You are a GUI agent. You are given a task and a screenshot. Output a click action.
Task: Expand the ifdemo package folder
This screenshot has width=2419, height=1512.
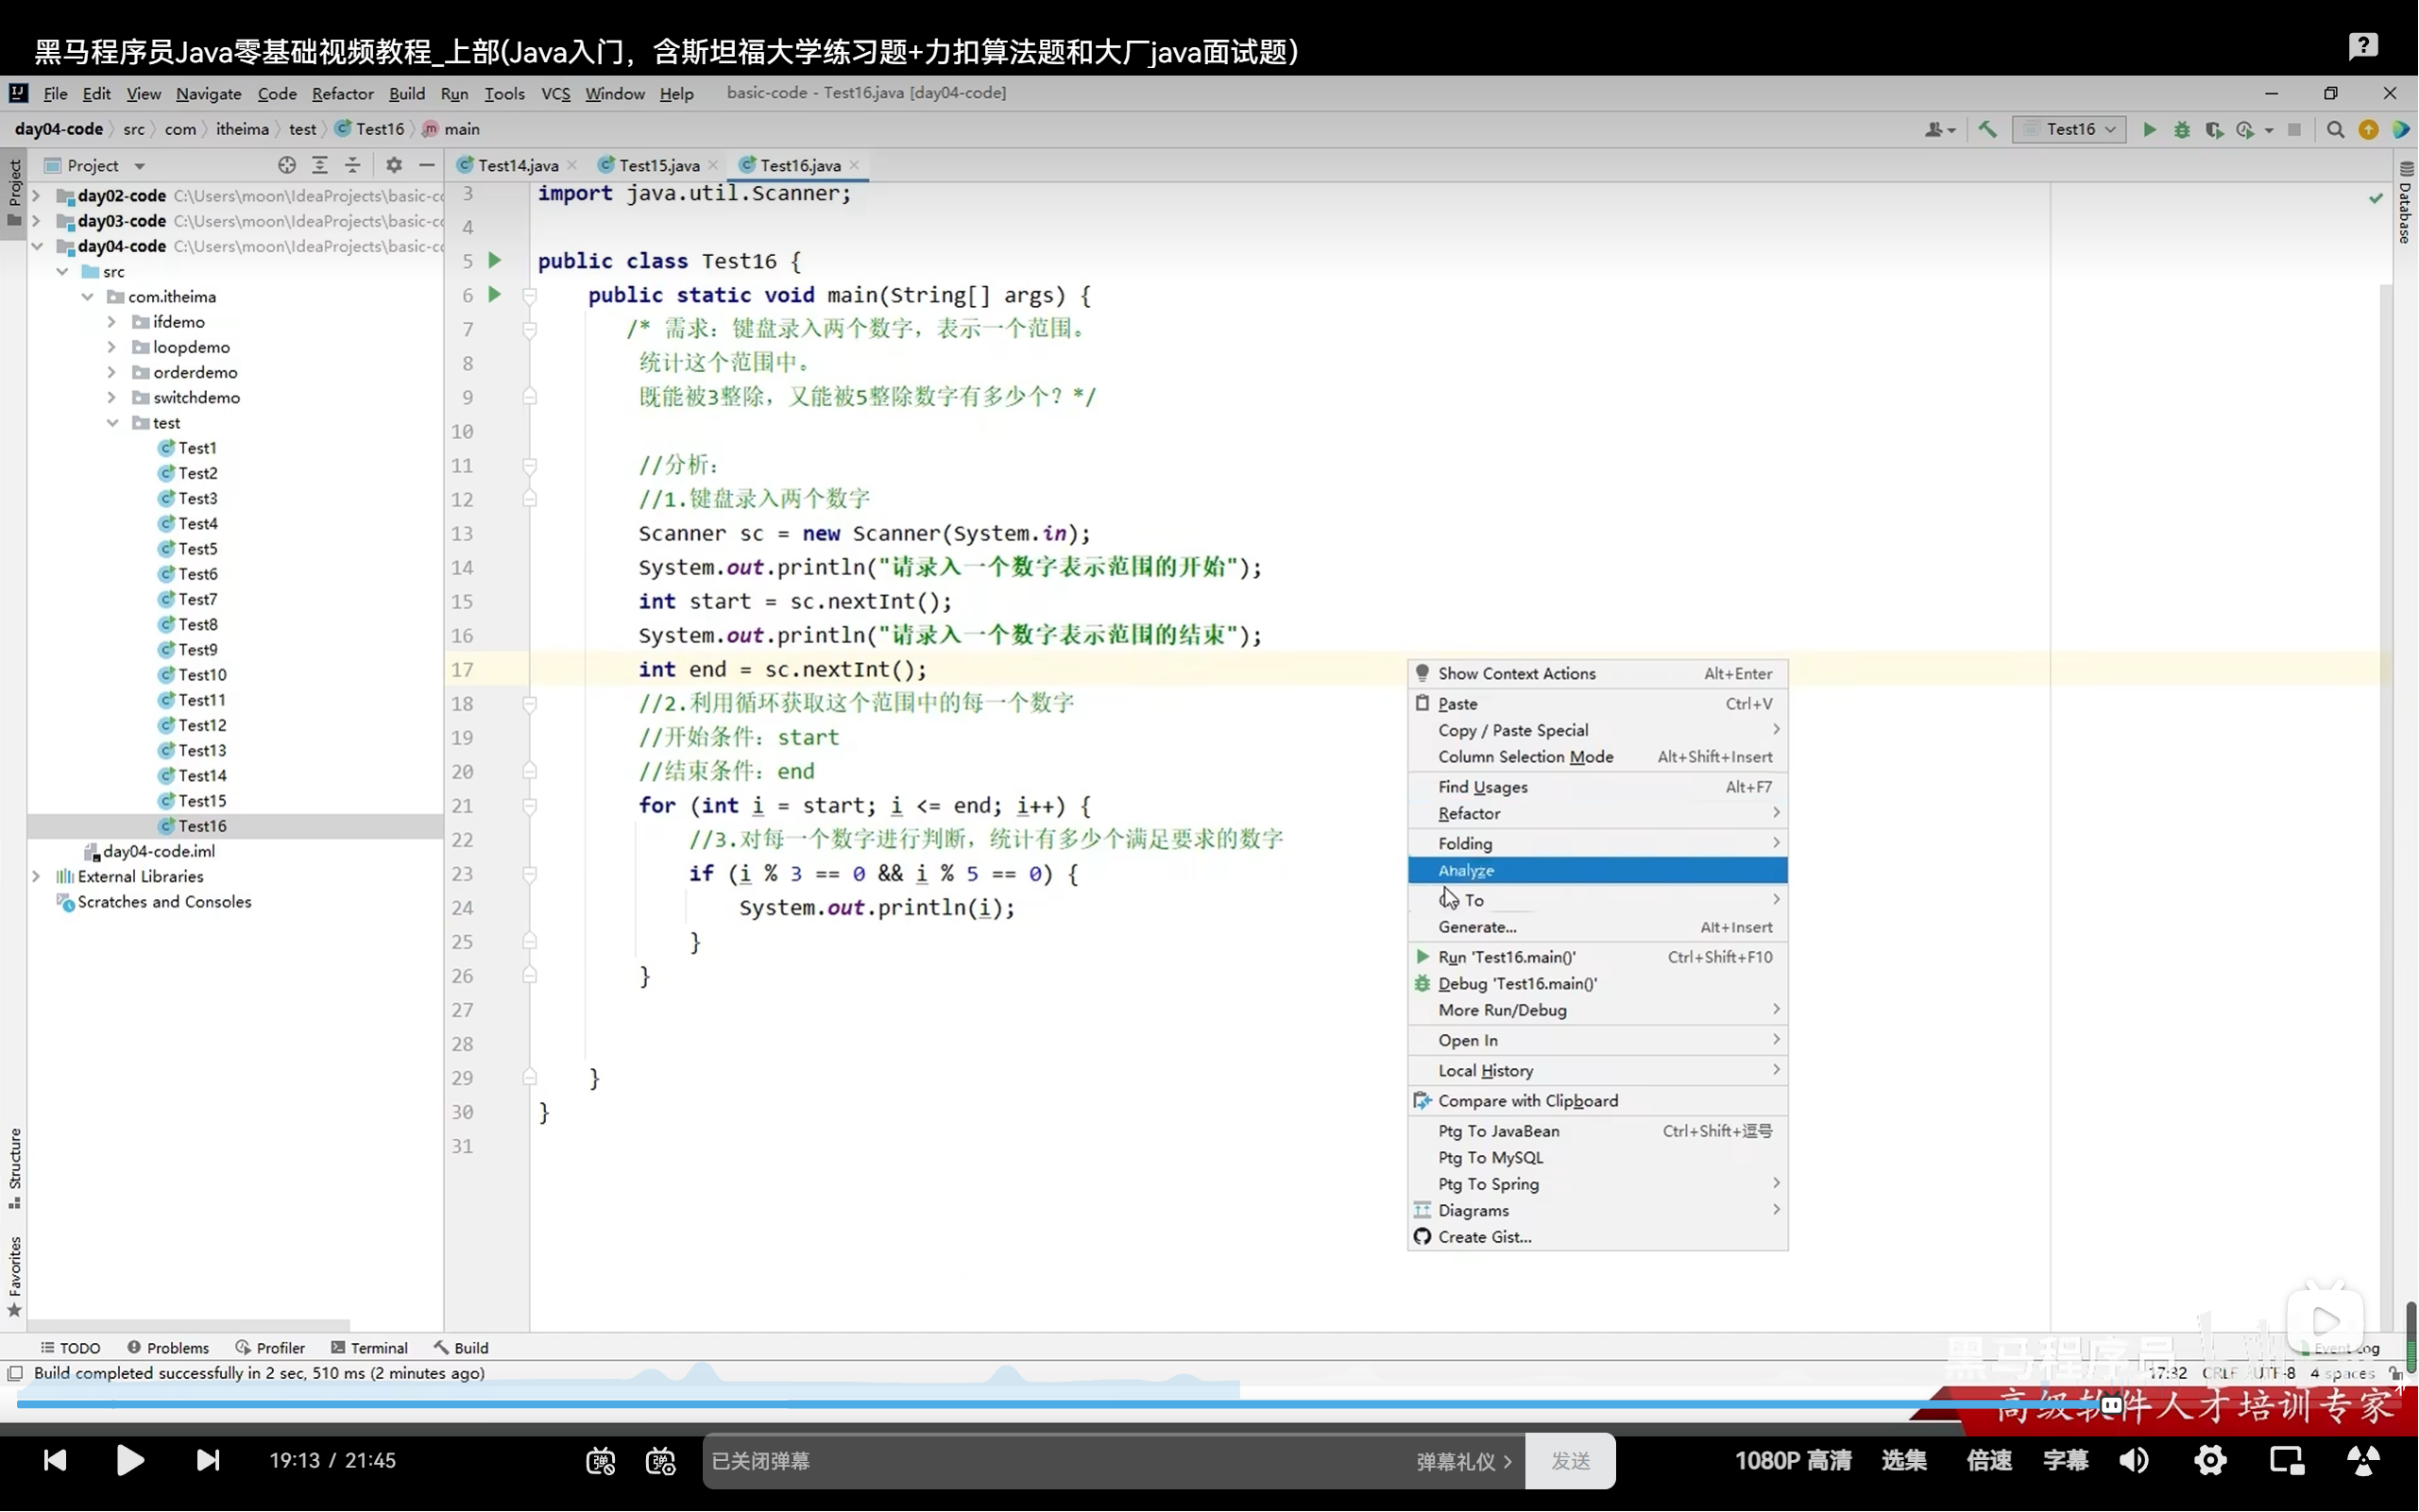coord(112,322)
